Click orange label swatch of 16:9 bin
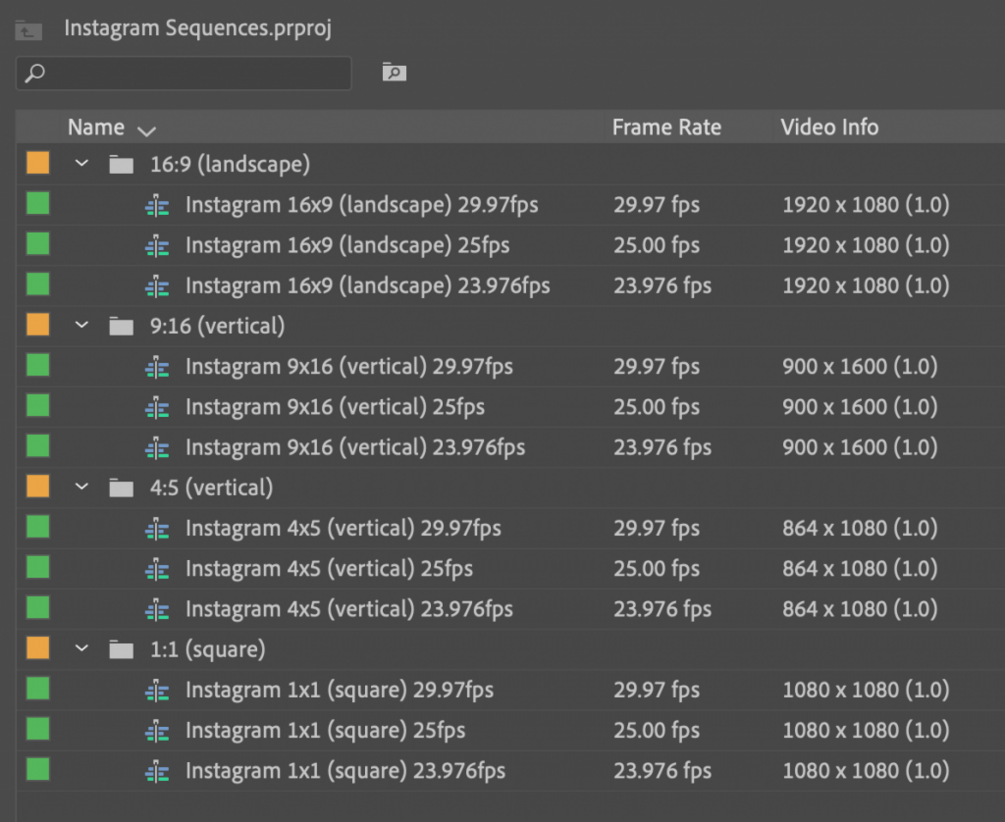The image size is (1005, 822). (x=38, y=164)
